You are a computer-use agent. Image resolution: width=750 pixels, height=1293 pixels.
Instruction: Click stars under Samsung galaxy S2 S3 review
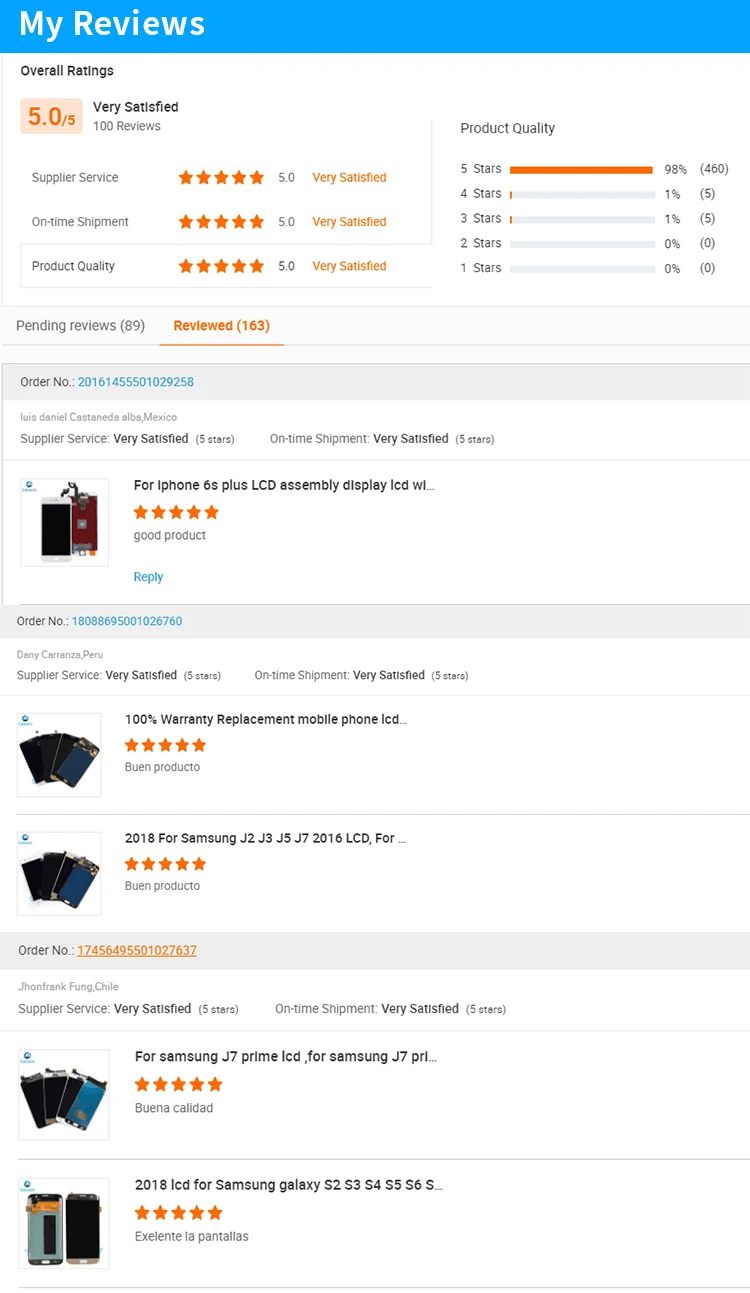178,1213
